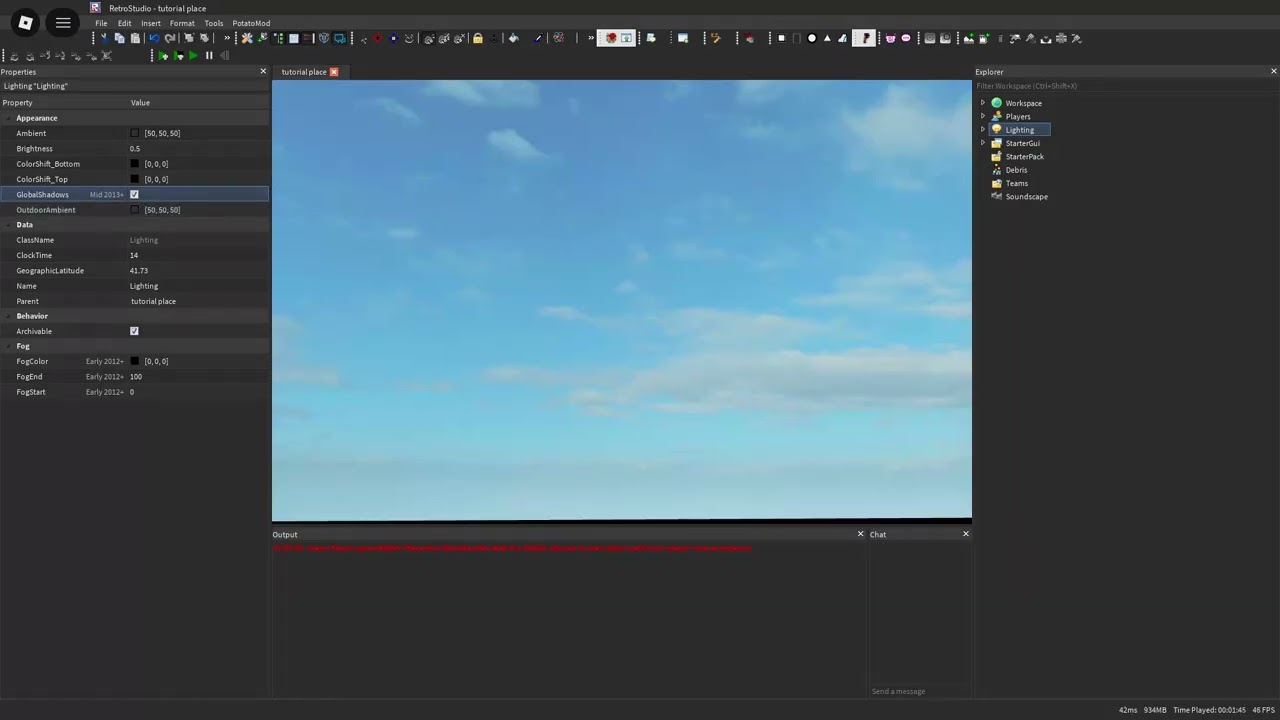Close the tutorial place tab
Screen dimensions: 1280x720
click(334, 72)
